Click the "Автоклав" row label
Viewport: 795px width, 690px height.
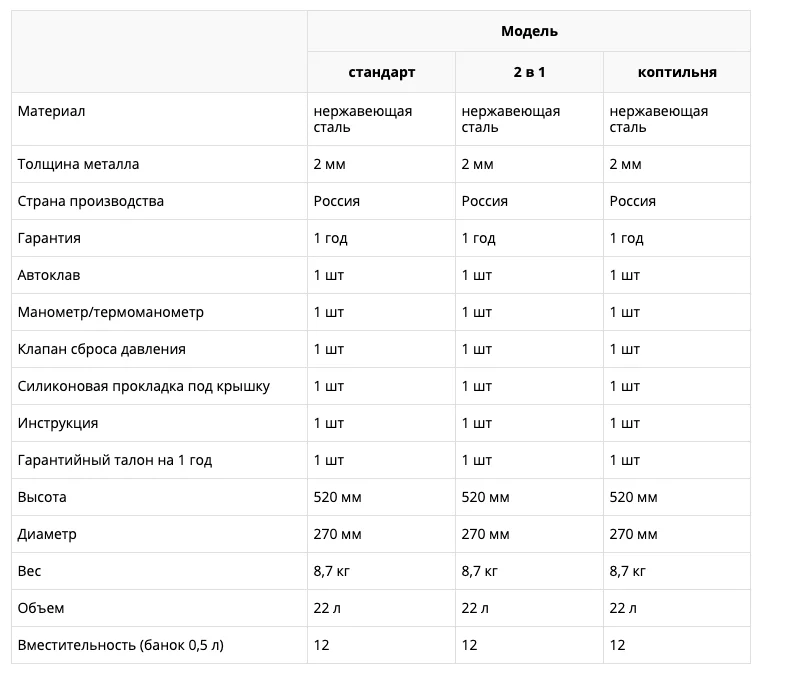(49, 275)
